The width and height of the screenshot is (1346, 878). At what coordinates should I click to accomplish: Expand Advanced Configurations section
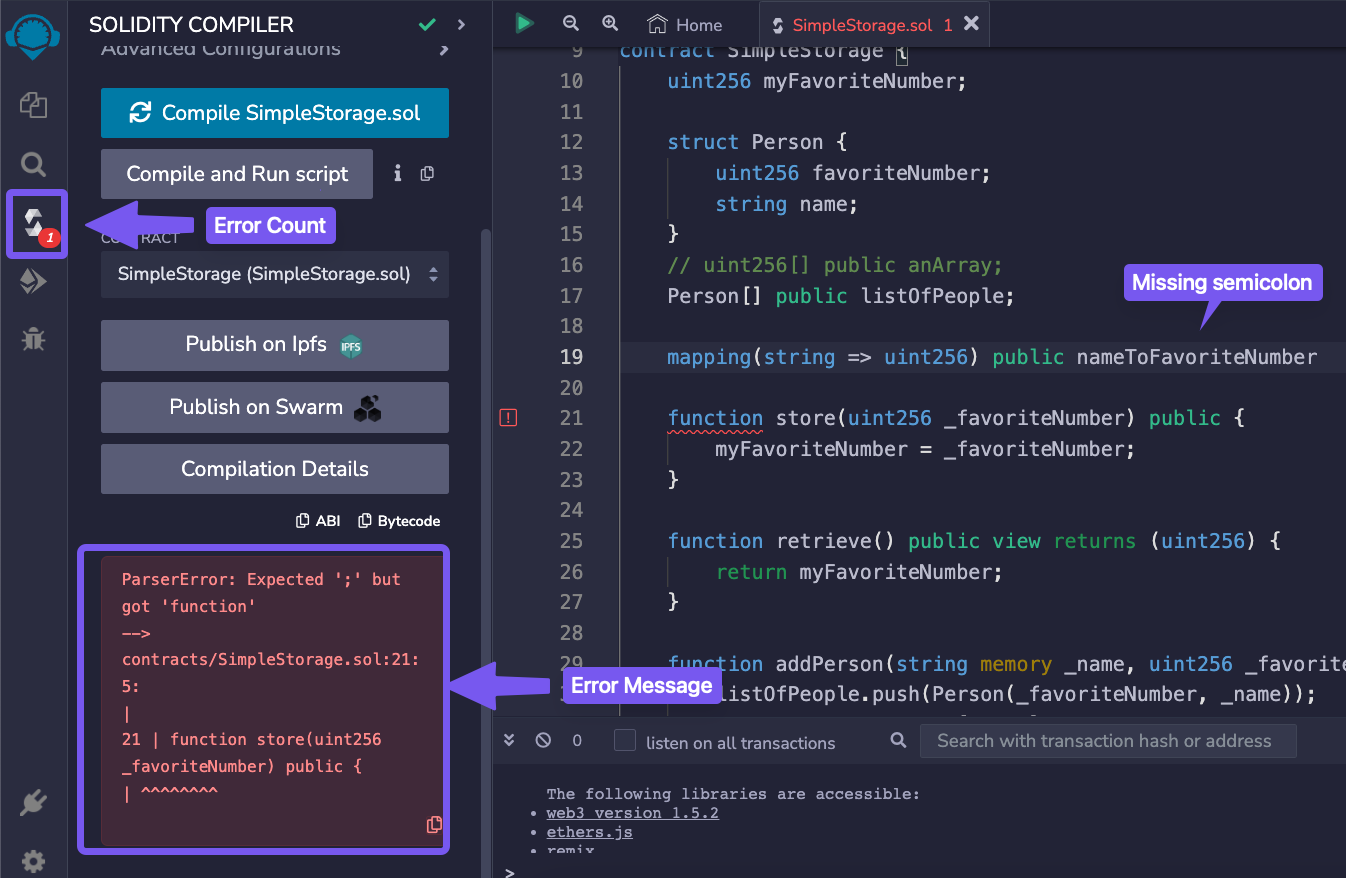[444, 49]
